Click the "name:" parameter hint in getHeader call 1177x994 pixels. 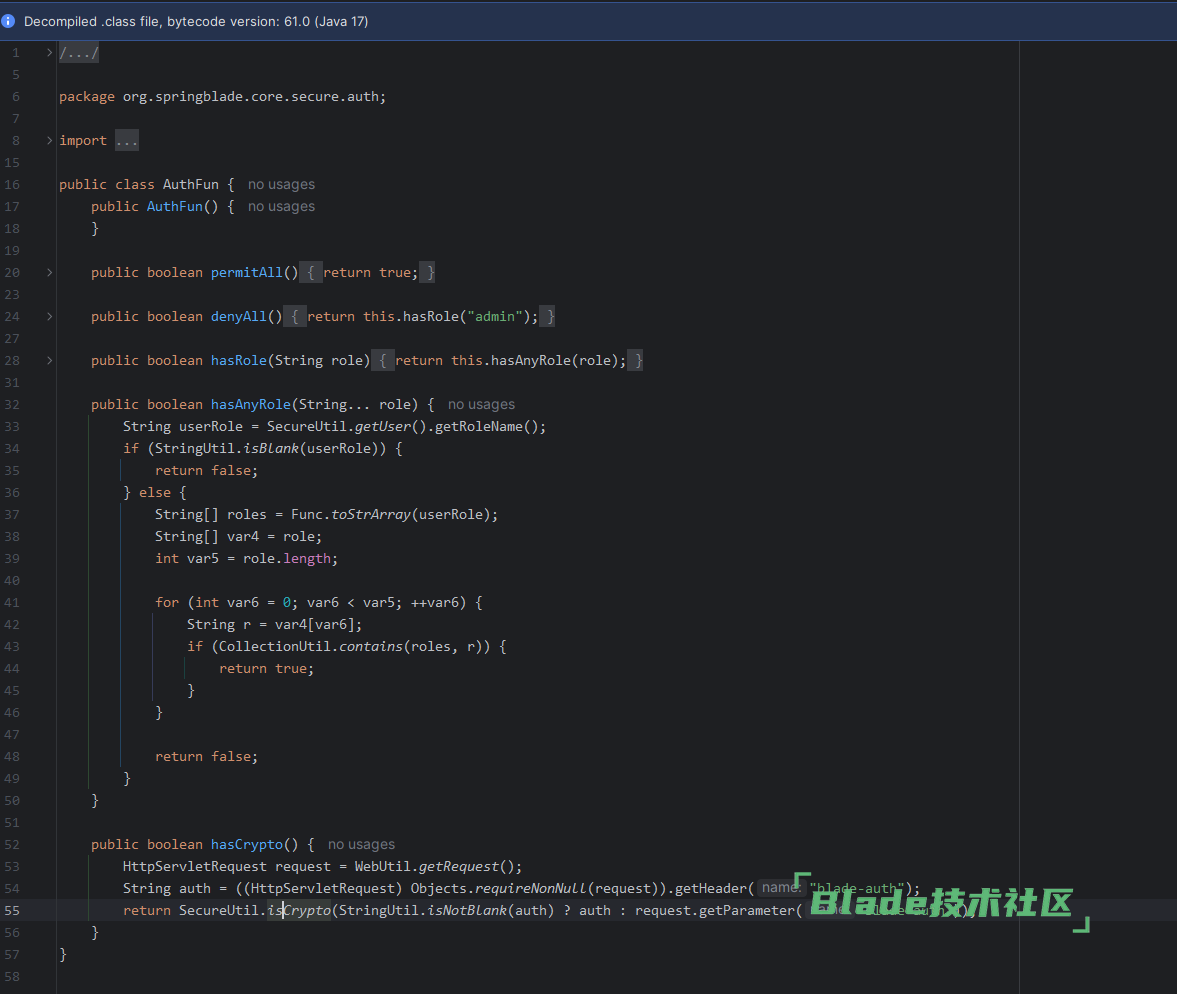click(780, 888)
